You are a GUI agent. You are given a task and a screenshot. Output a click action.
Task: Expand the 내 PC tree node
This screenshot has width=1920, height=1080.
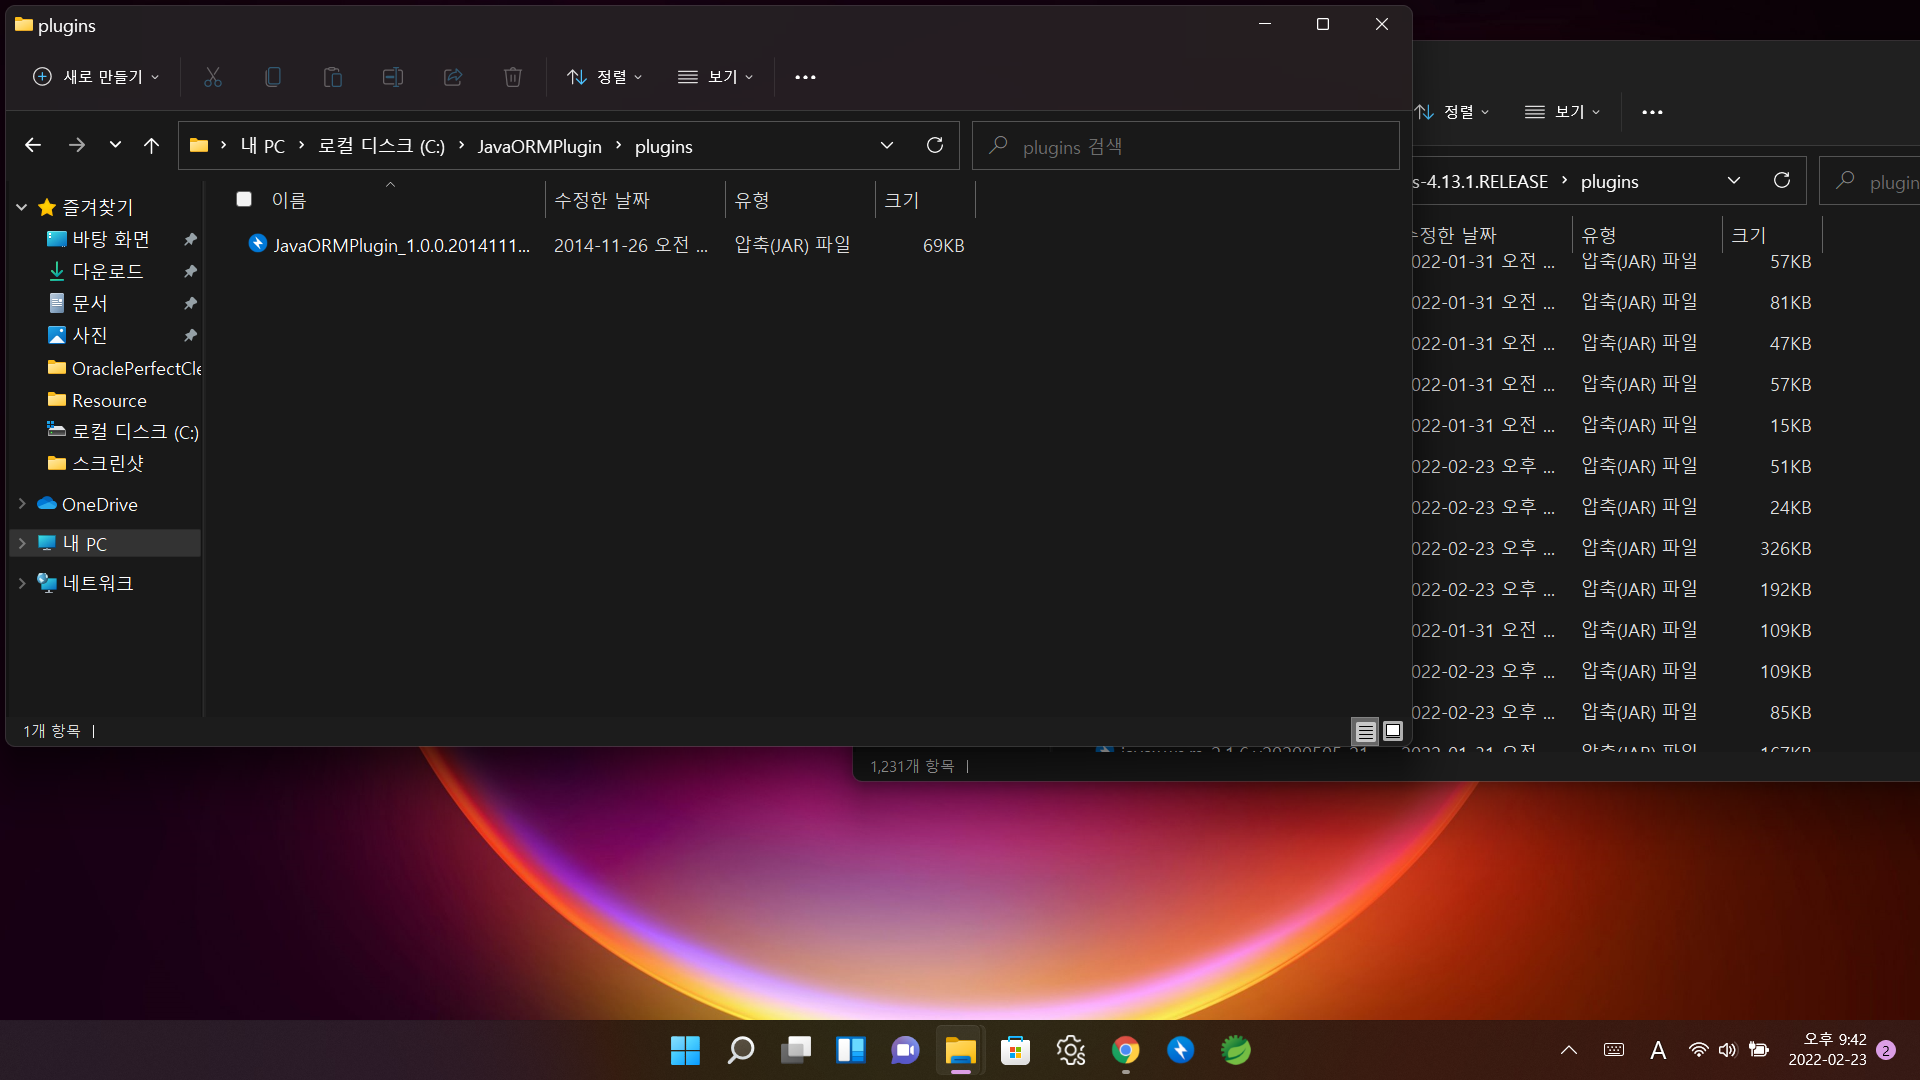[22, 544]
